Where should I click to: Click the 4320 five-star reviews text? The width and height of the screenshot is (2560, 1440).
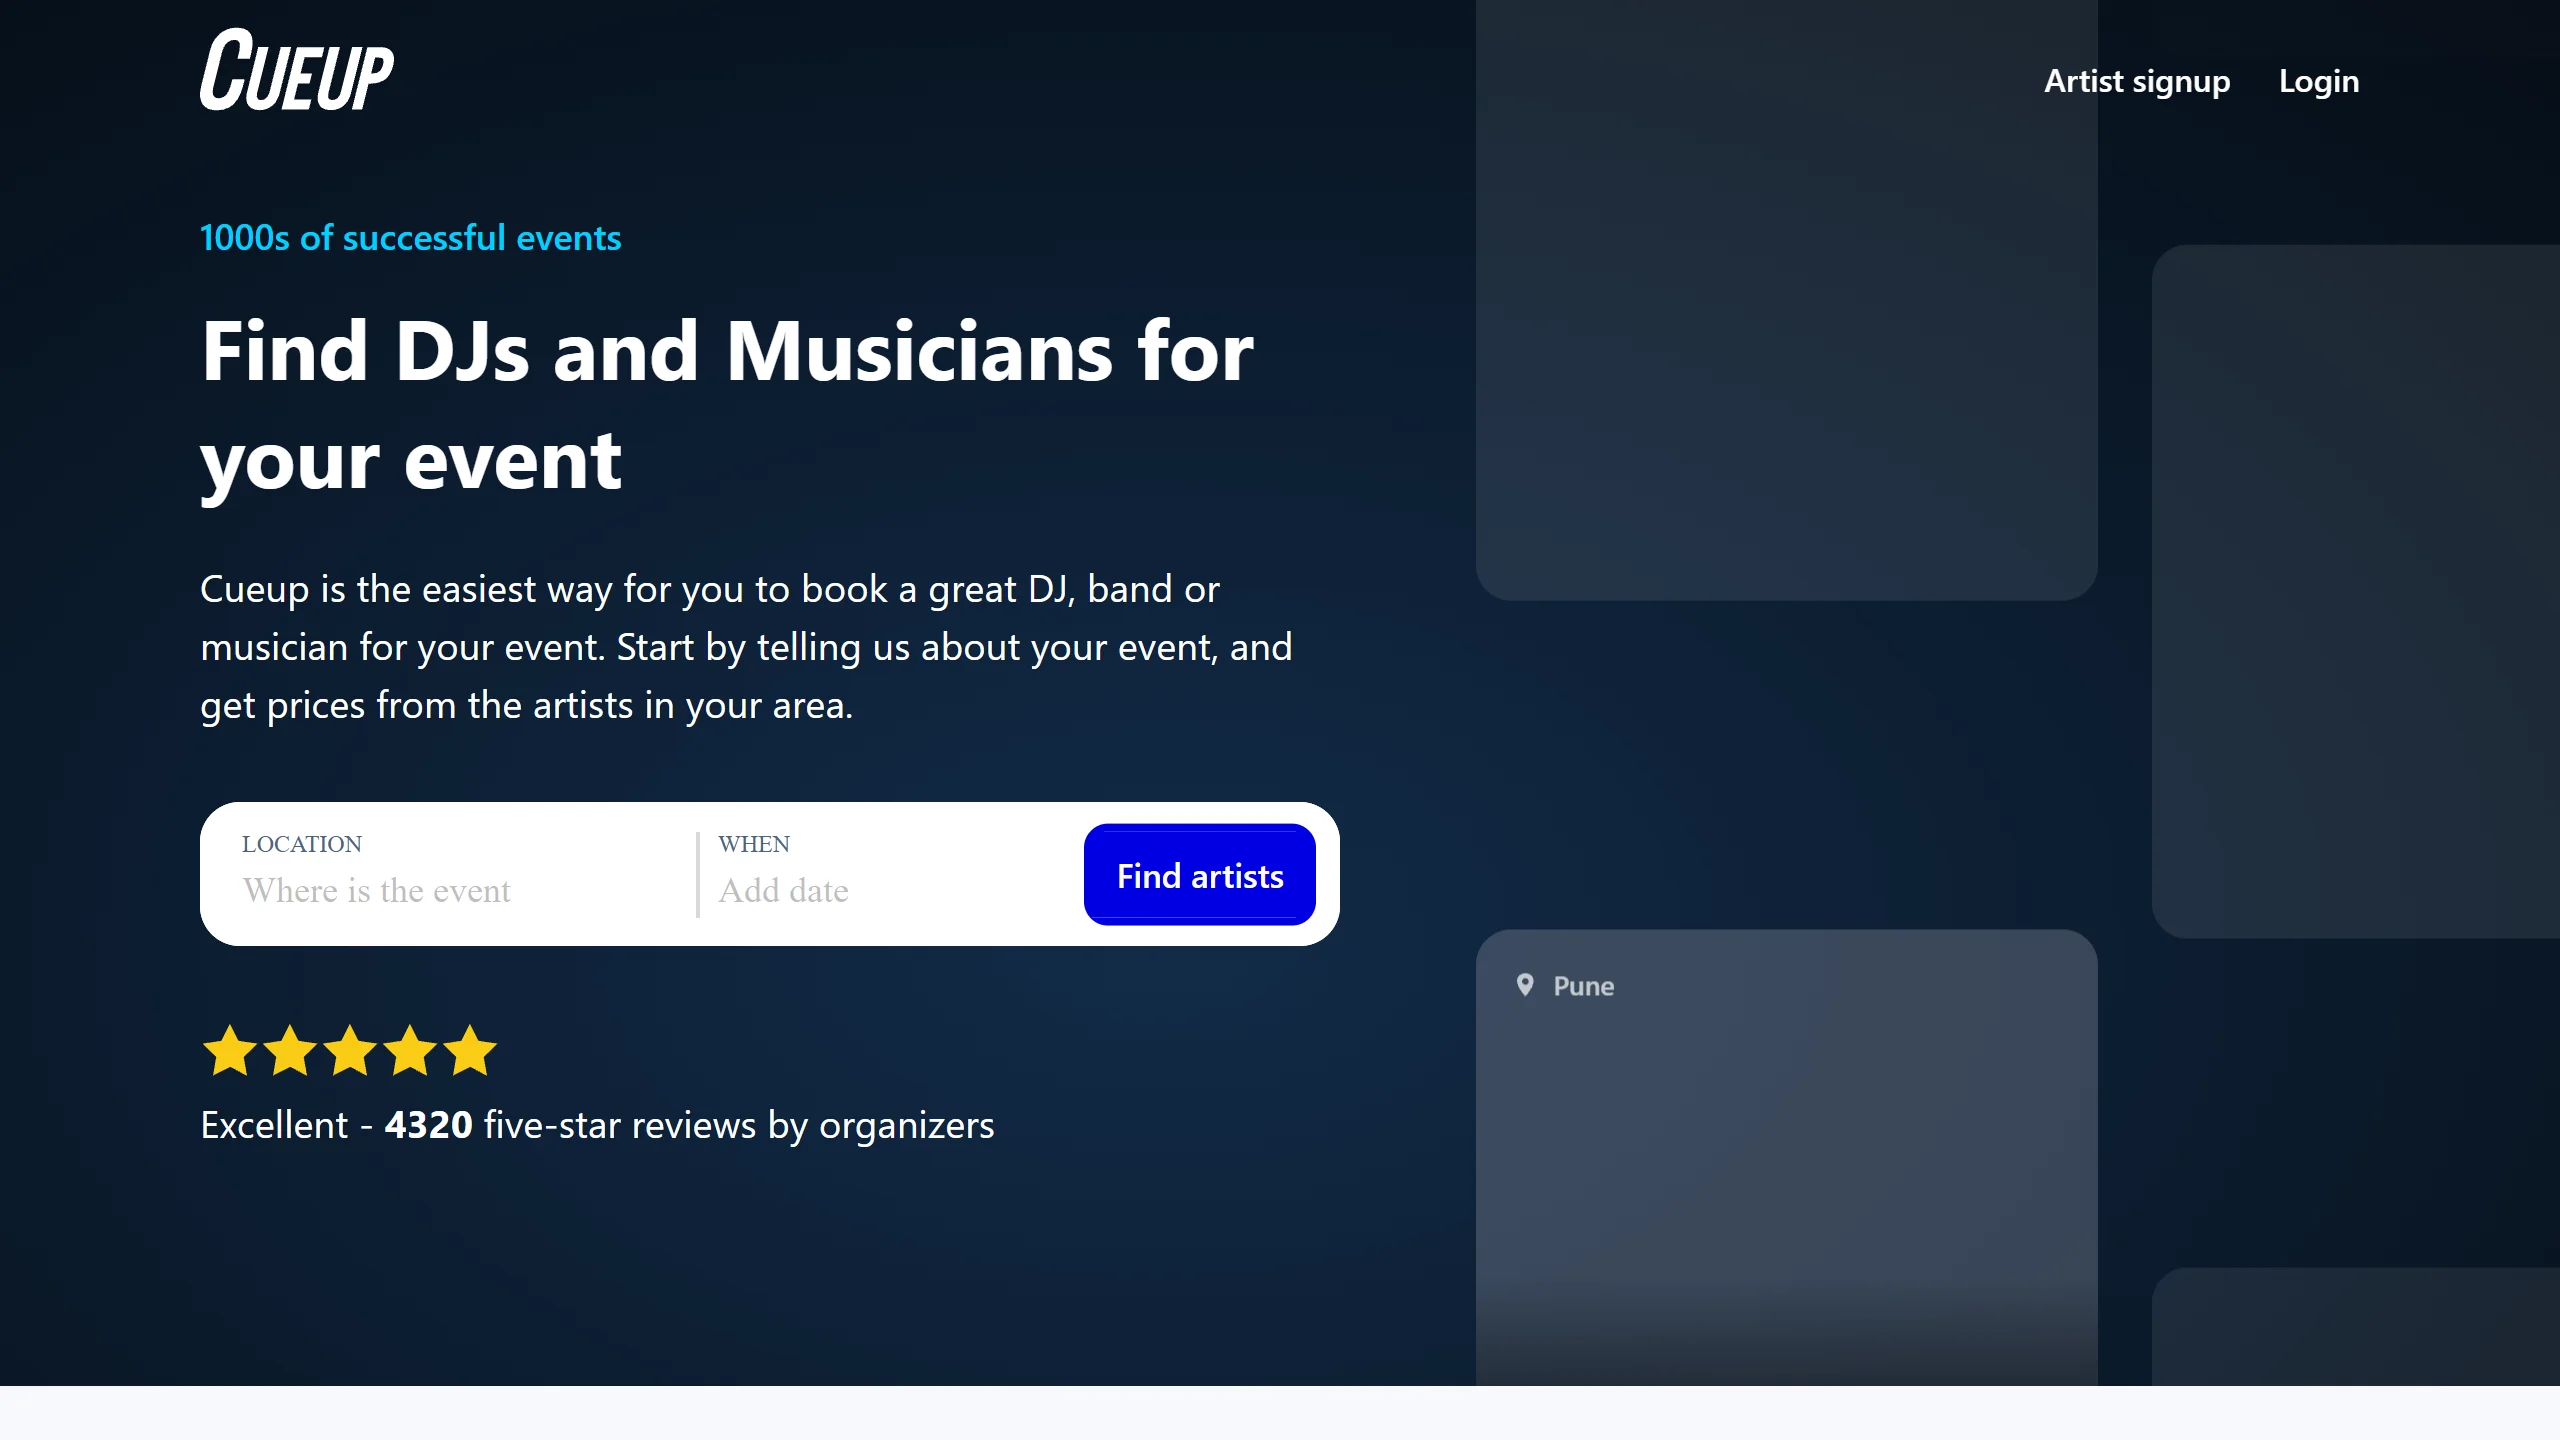(597, 1123)
